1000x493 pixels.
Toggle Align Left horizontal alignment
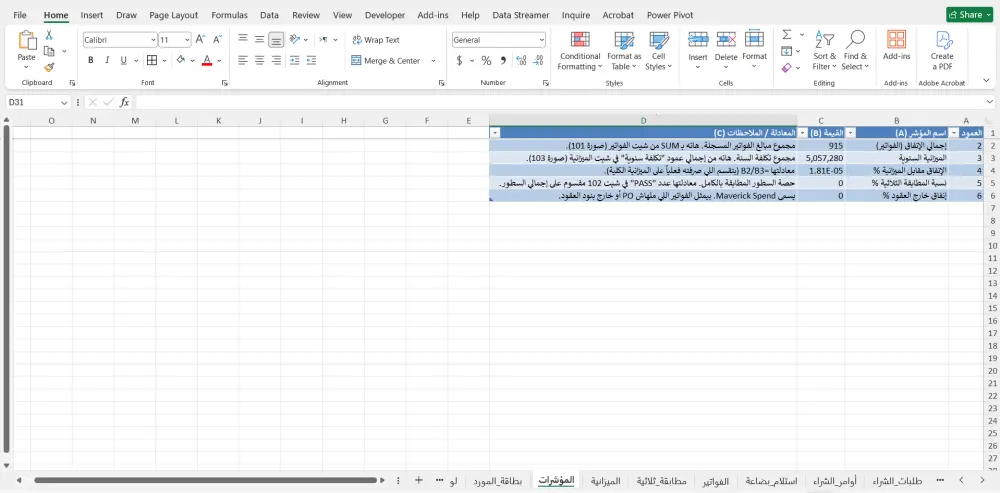coord(243,61)
